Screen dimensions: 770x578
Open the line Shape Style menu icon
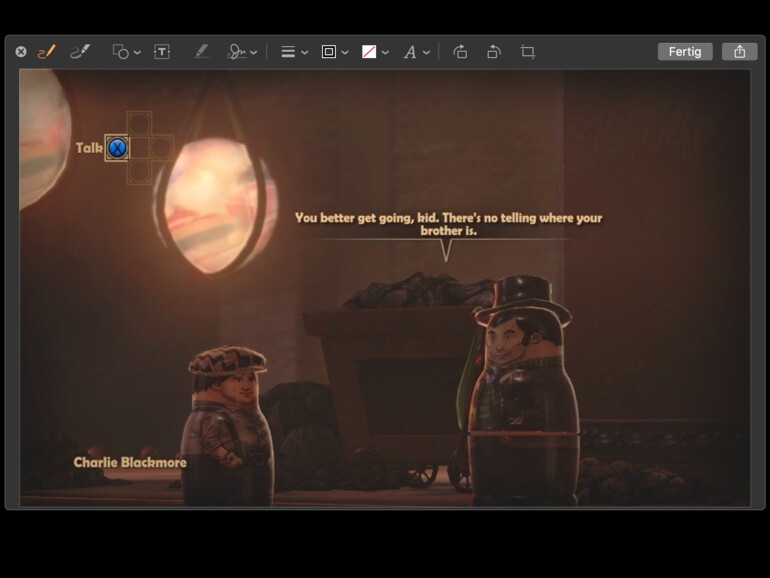(x=288, y=52)
